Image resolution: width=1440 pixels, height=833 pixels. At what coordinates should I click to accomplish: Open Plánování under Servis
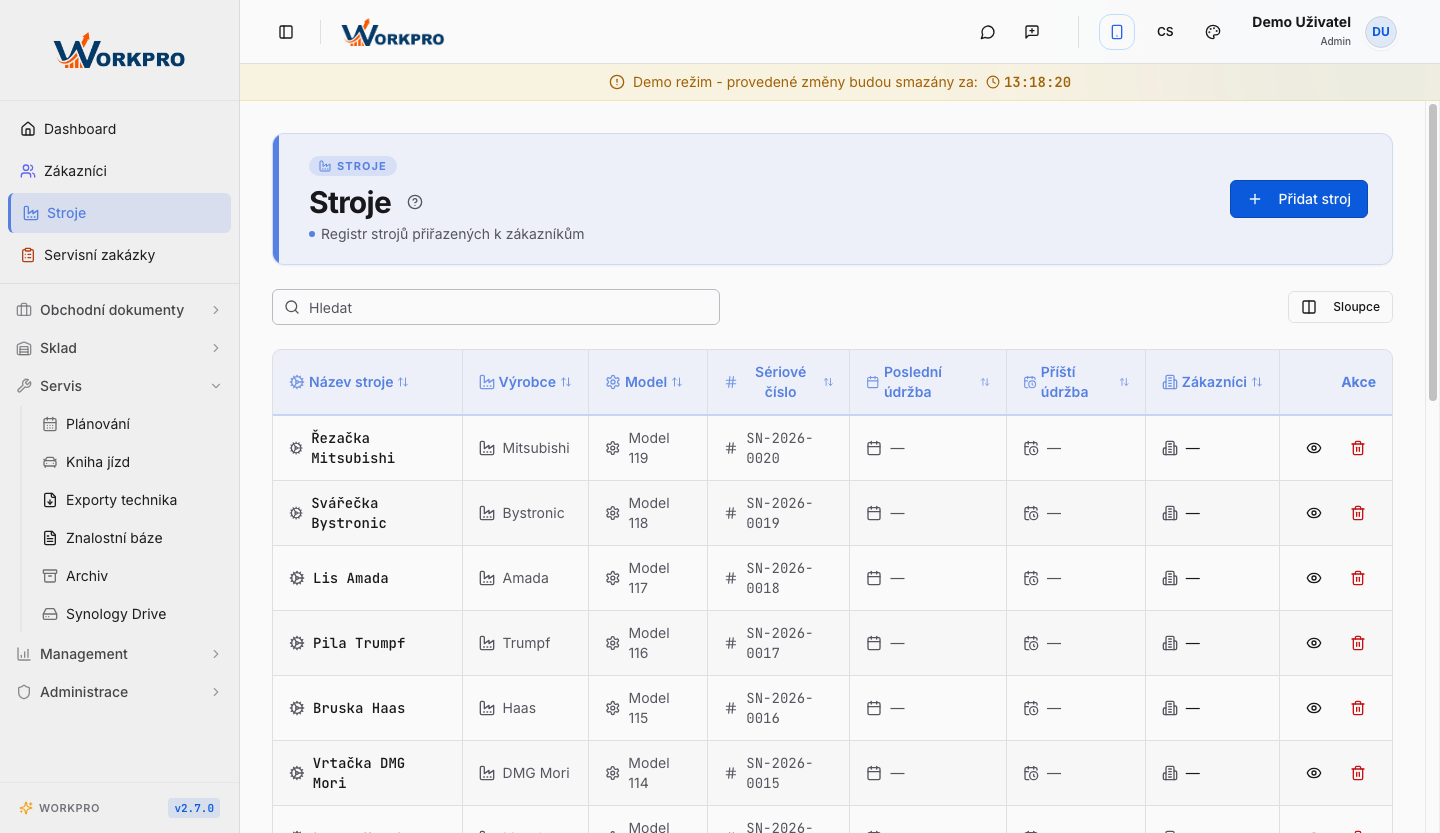click(x=132, y=424)
